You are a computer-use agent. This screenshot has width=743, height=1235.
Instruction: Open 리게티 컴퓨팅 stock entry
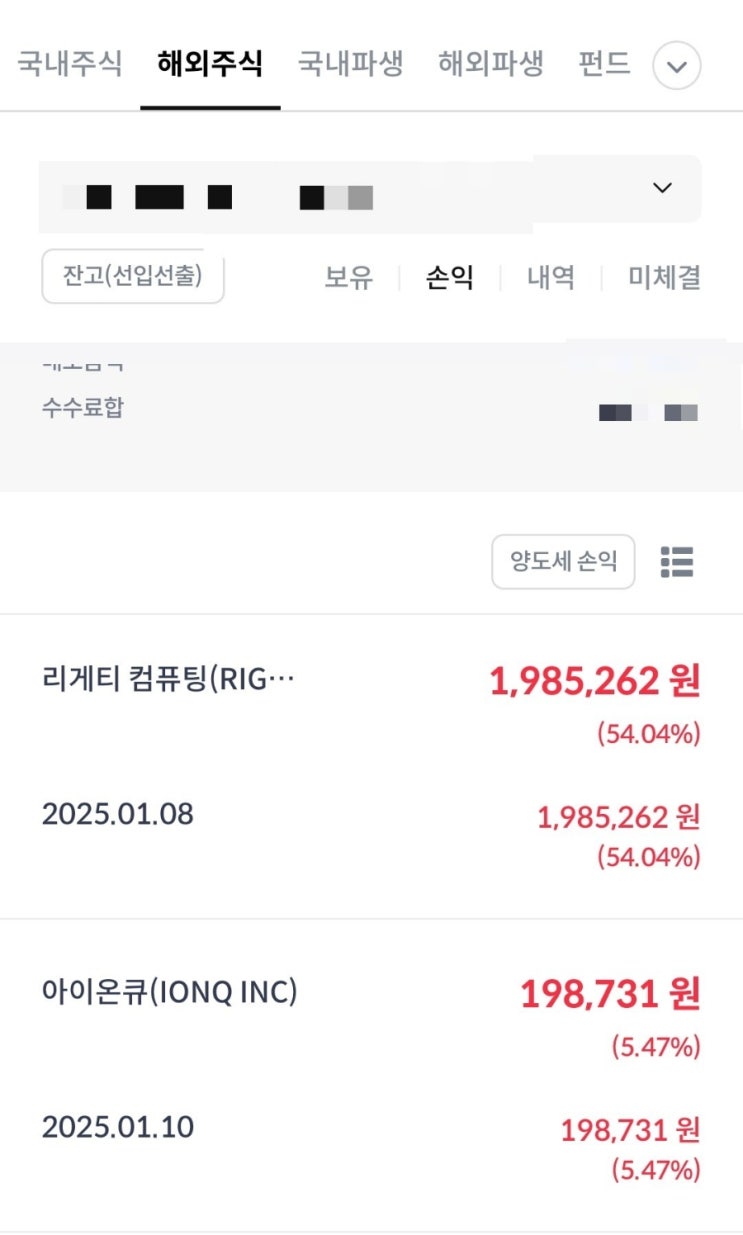click(168, 680)
